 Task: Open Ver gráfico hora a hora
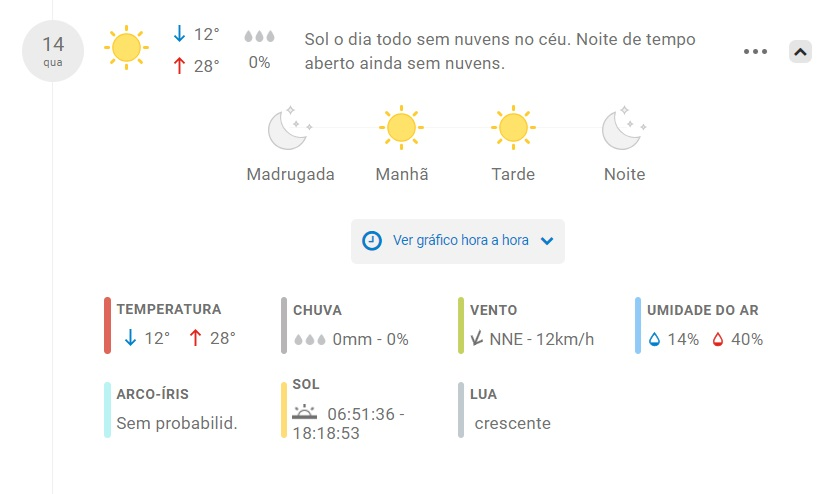pyautogui.click(x=457, y=241)
